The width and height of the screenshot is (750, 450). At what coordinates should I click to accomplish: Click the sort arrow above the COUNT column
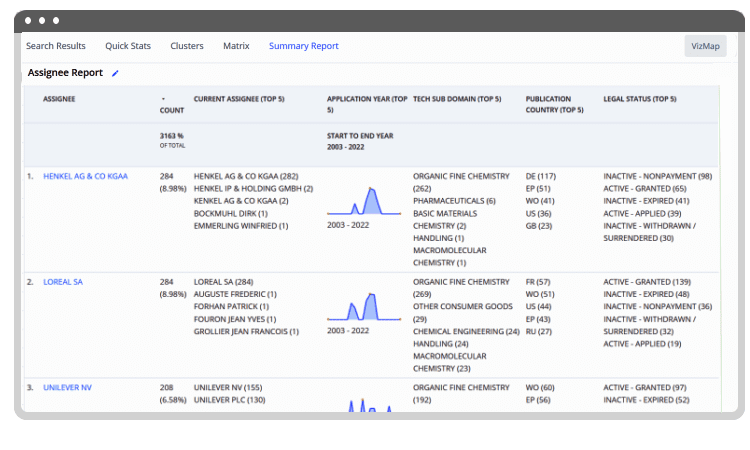163,99
